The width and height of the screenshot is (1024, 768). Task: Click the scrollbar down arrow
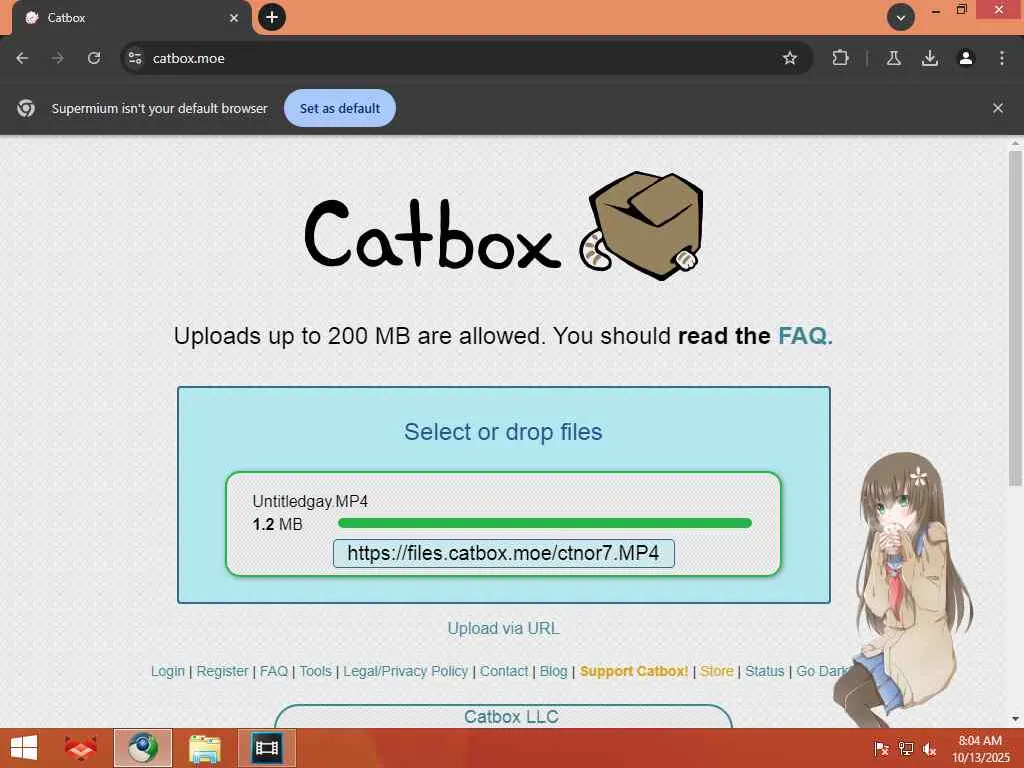click(x=1015, y=719)
